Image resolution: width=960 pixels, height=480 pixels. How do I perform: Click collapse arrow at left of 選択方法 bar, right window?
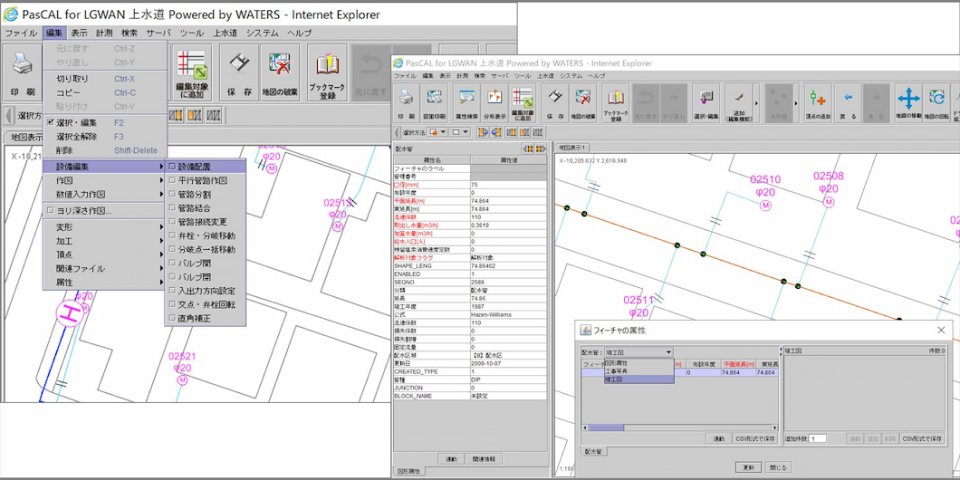(x=397, y=132)
